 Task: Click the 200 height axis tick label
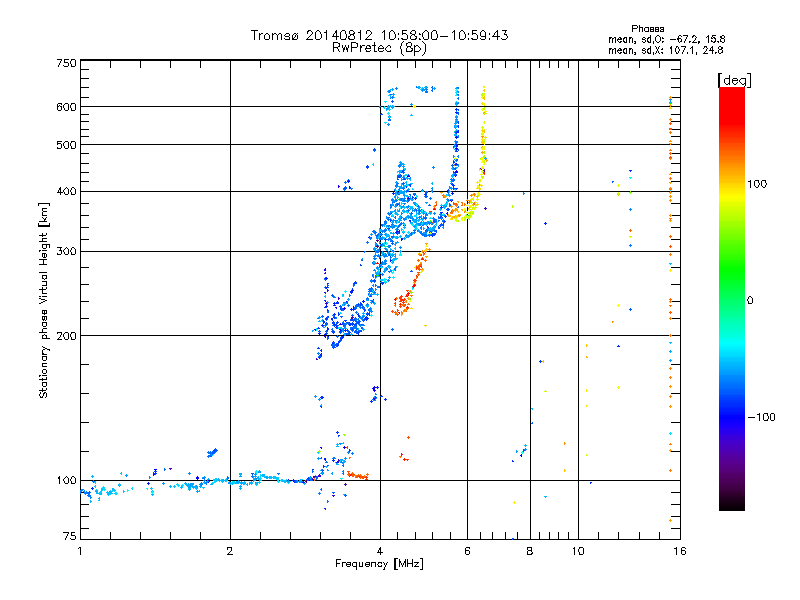tap(66, 336)
